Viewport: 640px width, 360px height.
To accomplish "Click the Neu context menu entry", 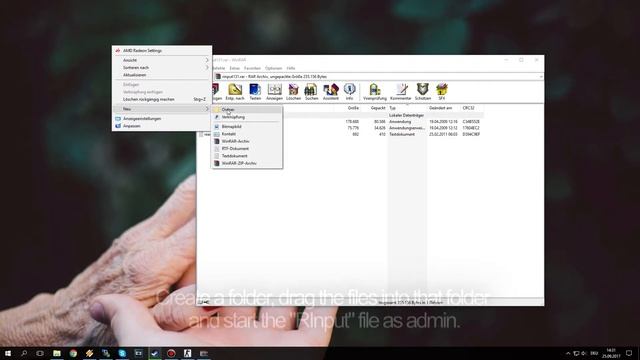I will click(162, 109).
